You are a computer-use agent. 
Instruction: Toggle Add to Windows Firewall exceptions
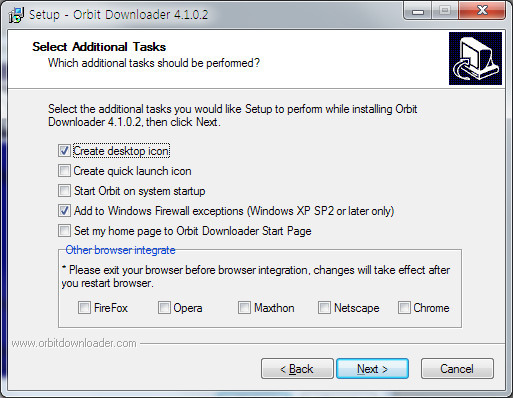64,211
